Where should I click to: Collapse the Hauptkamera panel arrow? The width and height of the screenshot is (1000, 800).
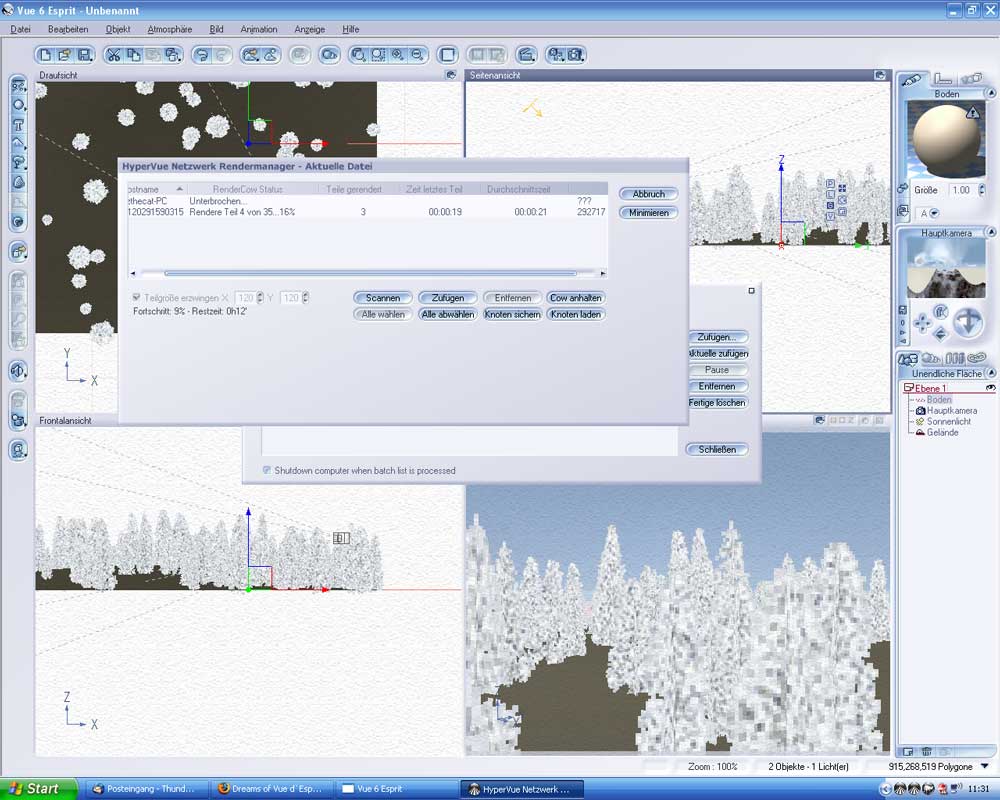point(990,233)
